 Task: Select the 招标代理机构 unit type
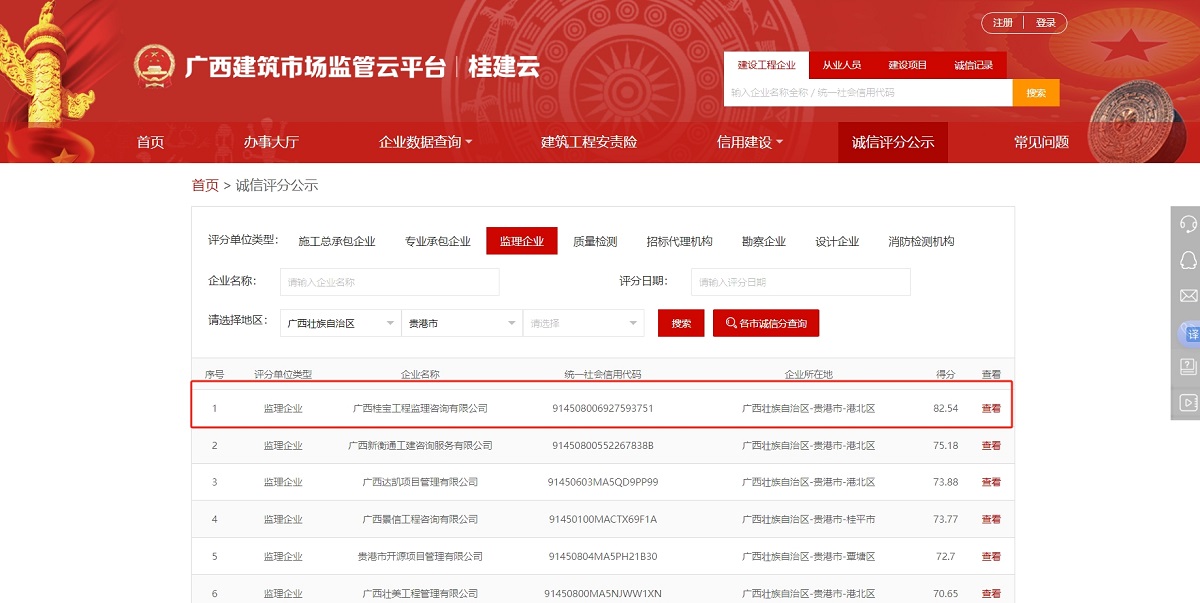pyautogui.click(x=679, y=241)
